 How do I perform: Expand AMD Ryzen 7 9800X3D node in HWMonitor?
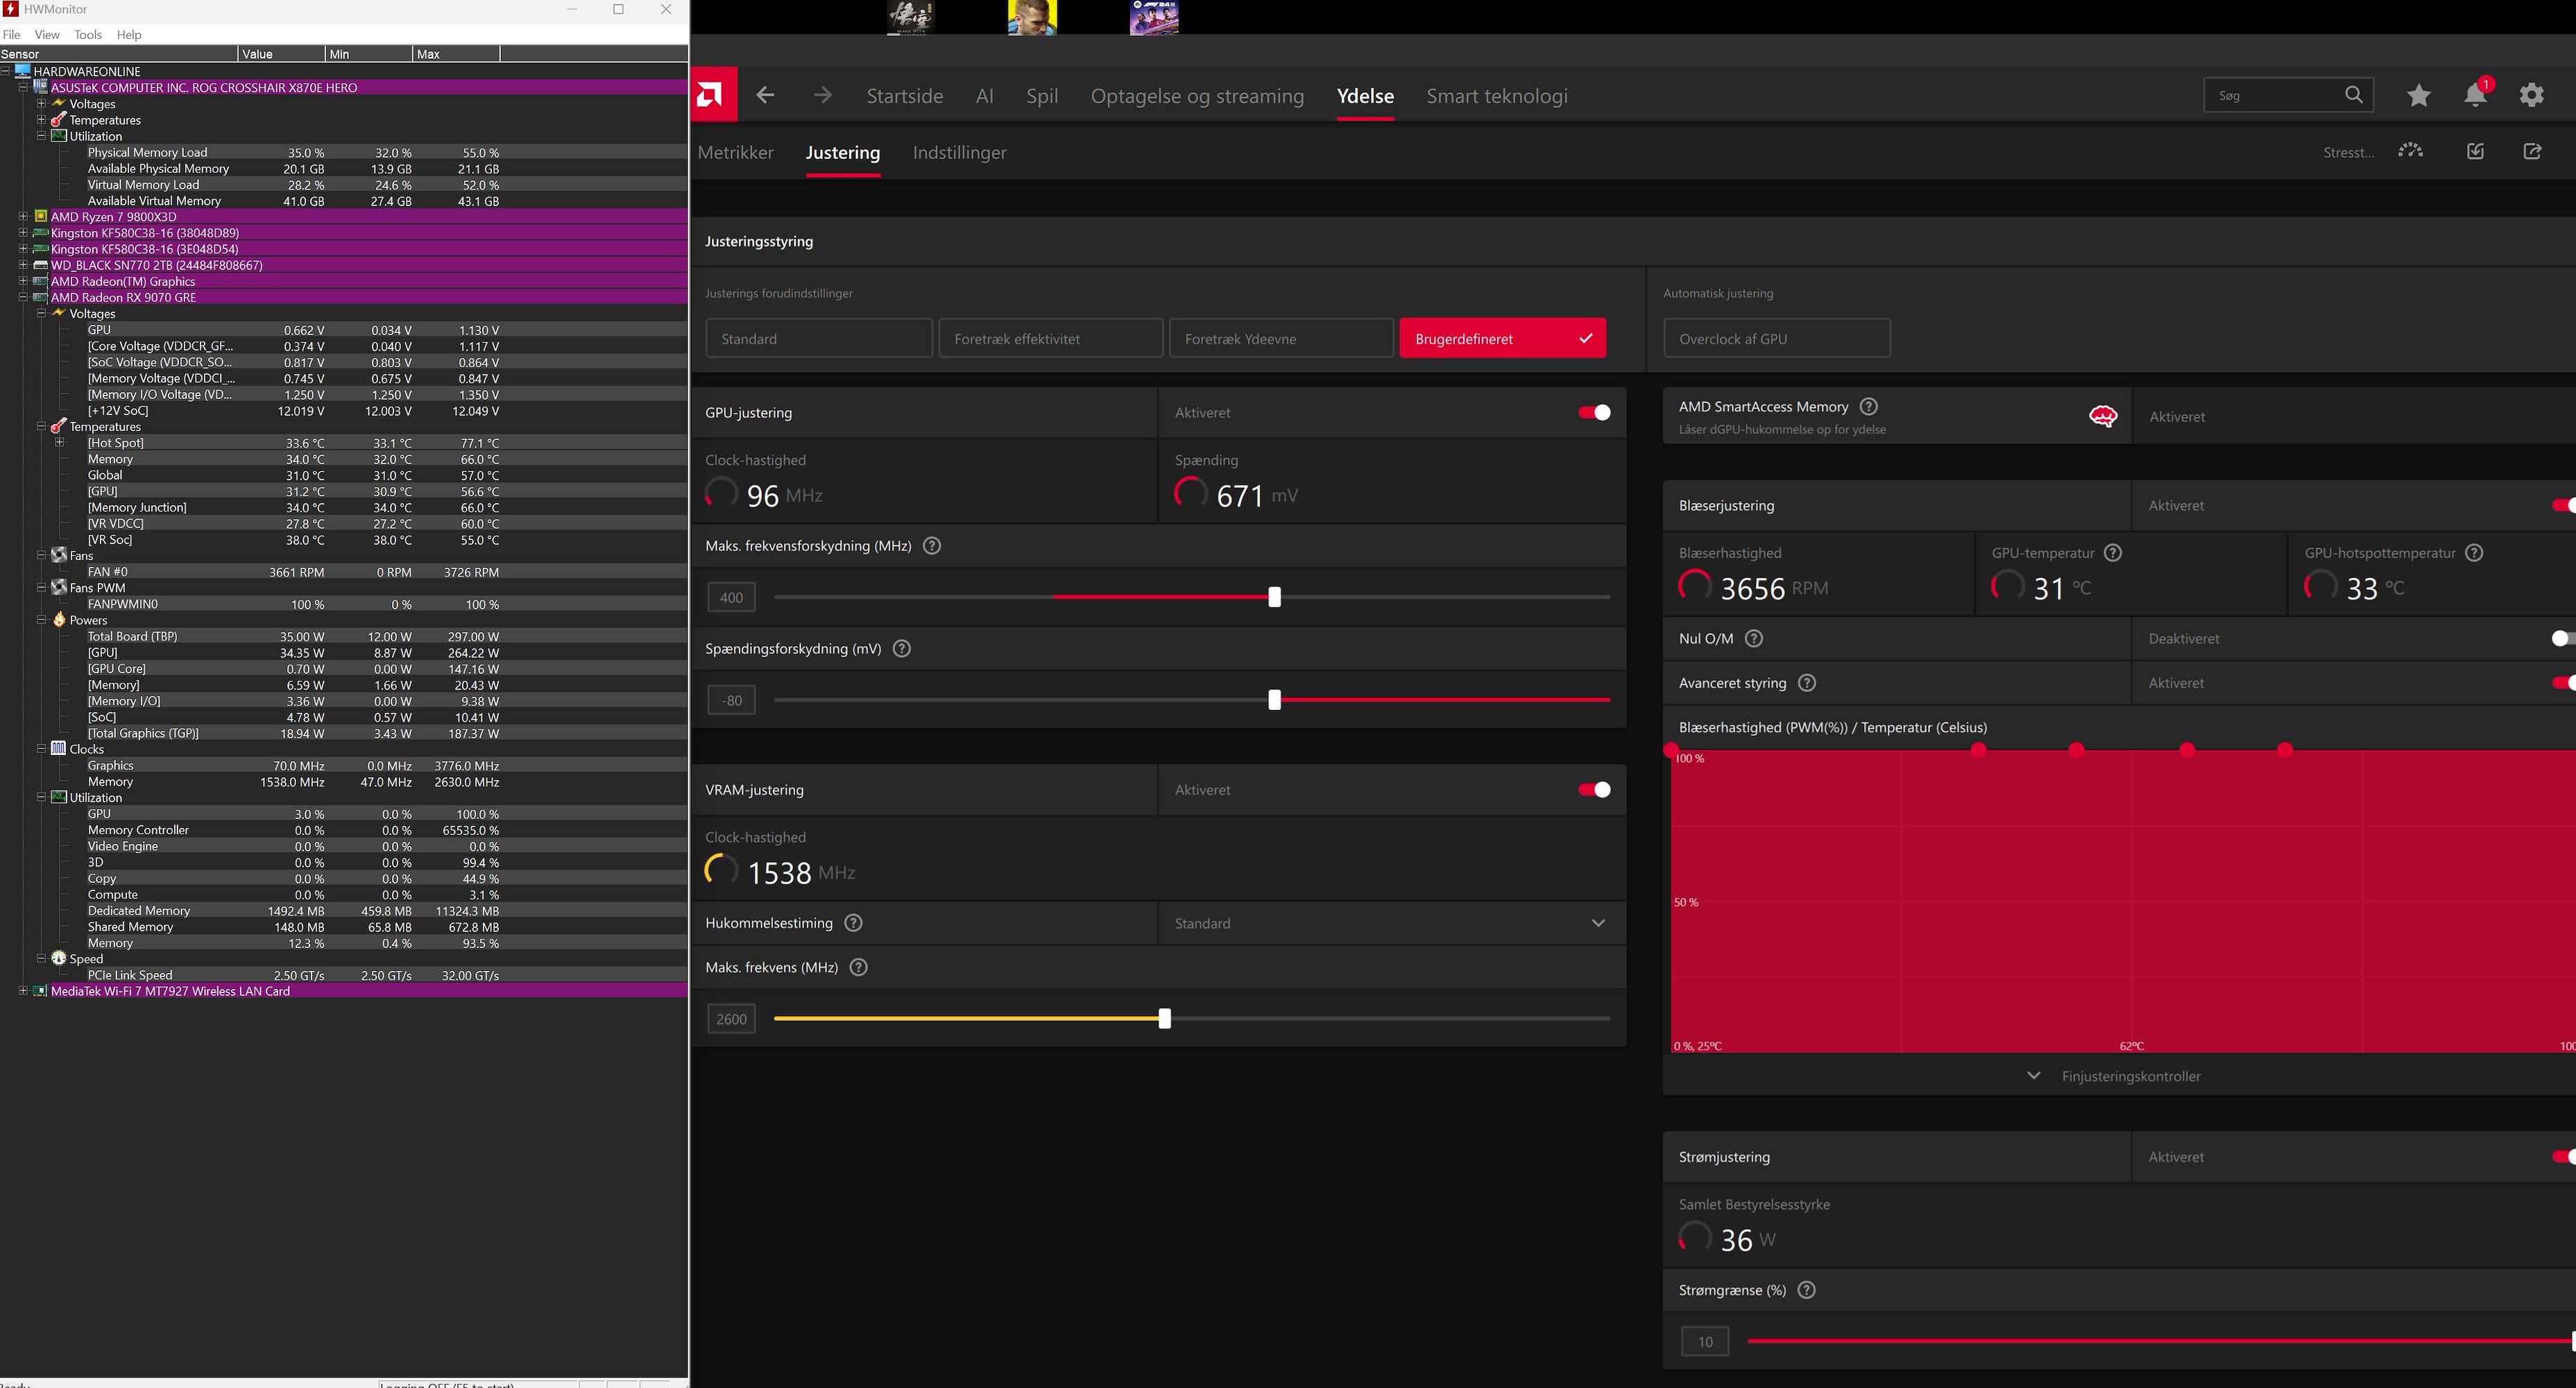(23, 216)
